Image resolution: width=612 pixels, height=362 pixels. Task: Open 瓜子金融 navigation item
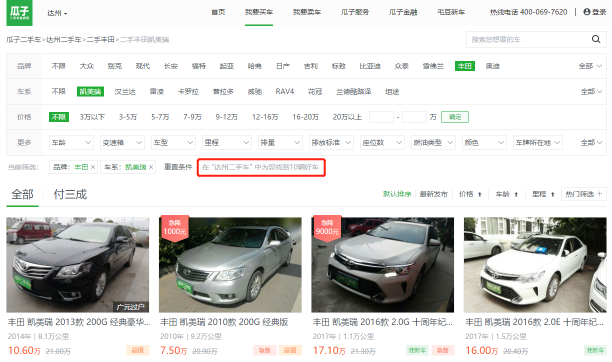[x=403, y=12]
